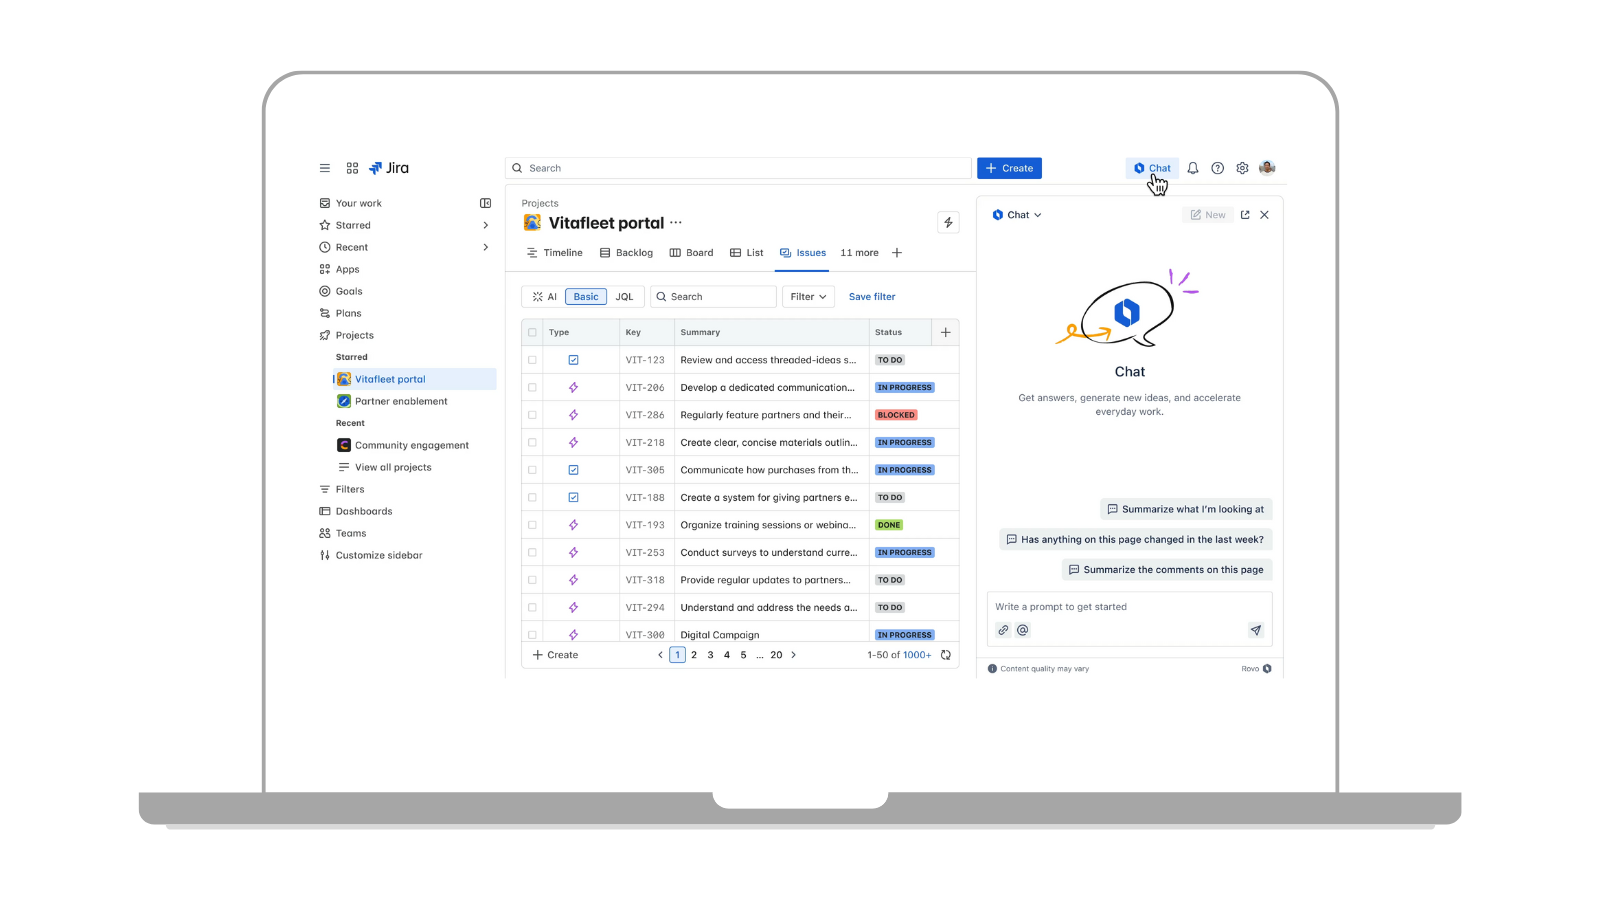Click your profile avatar
The width and height of the screenshot is (1600, 900).
point(1267,168)
